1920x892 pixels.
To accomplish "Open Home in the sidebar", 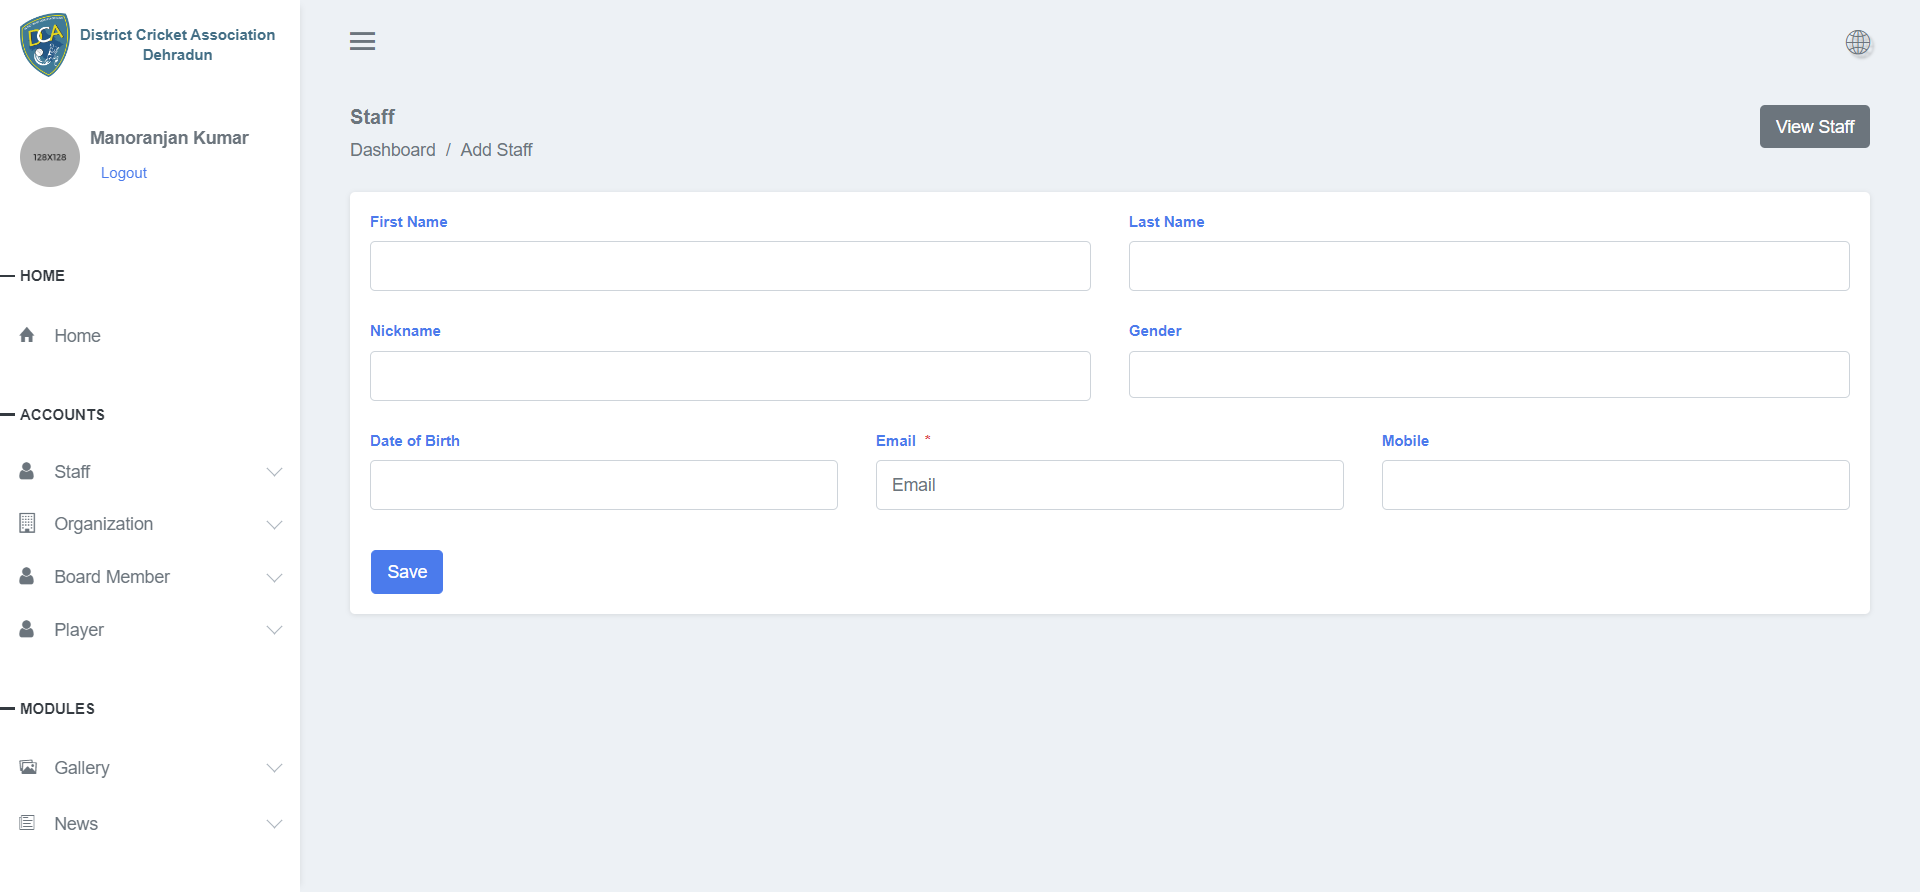I will point(77,336).
